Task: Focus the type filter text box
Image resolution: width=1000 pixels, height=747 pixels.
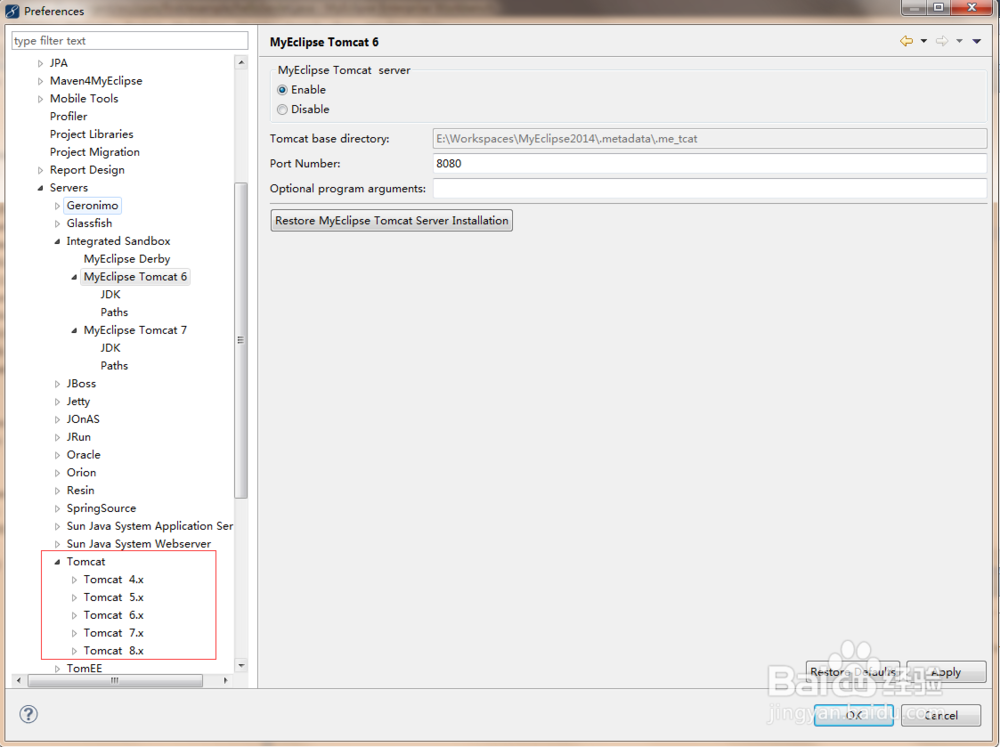Action: pos(129,41)
